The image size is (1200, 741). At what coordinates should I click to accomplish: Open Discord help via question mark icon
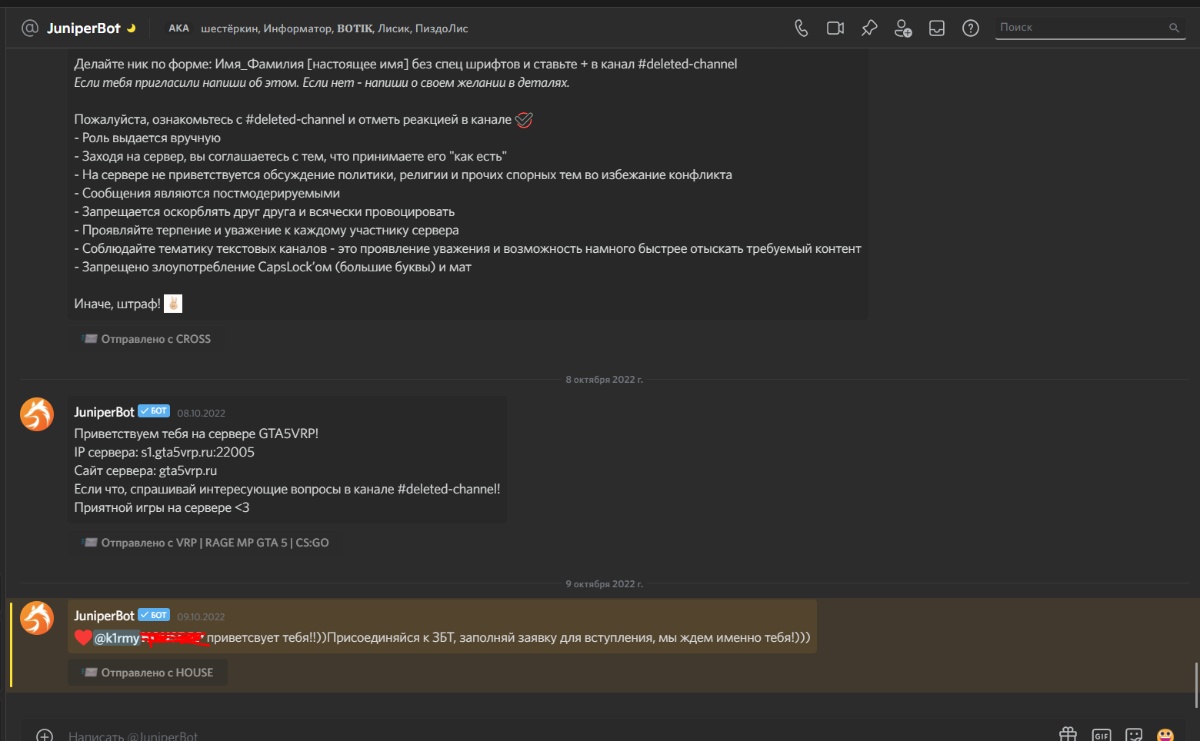[970, 28]
